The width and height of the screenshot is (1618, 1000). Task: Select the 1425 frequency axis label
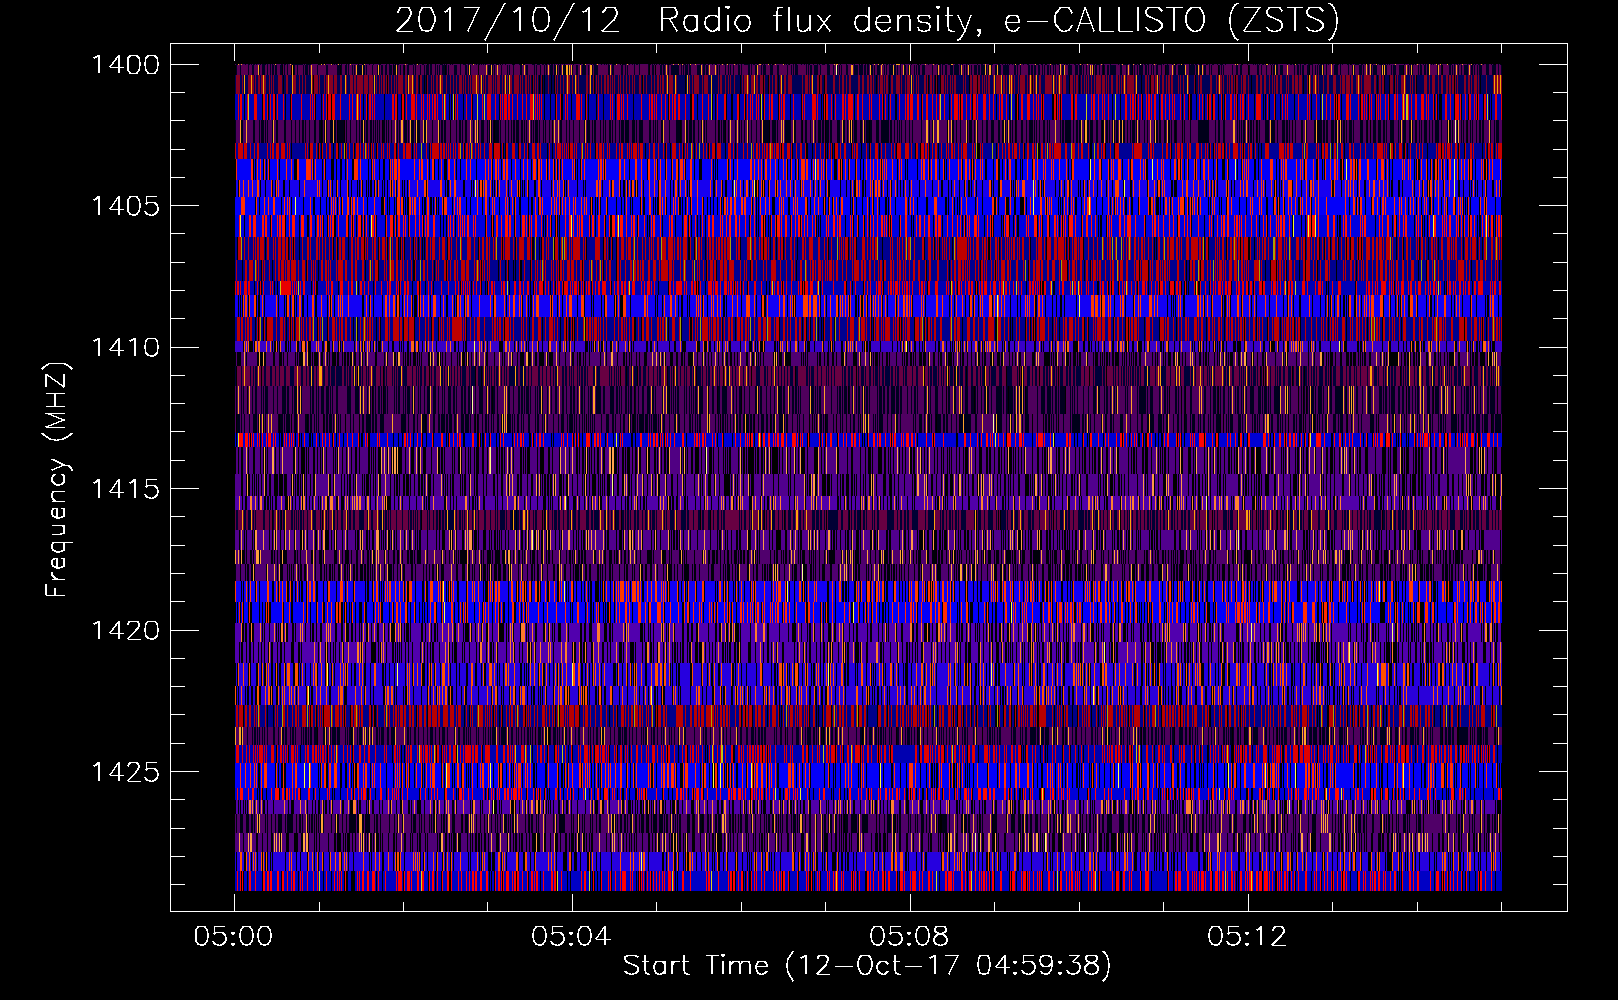pyautogui.click(x=126, y=772)
